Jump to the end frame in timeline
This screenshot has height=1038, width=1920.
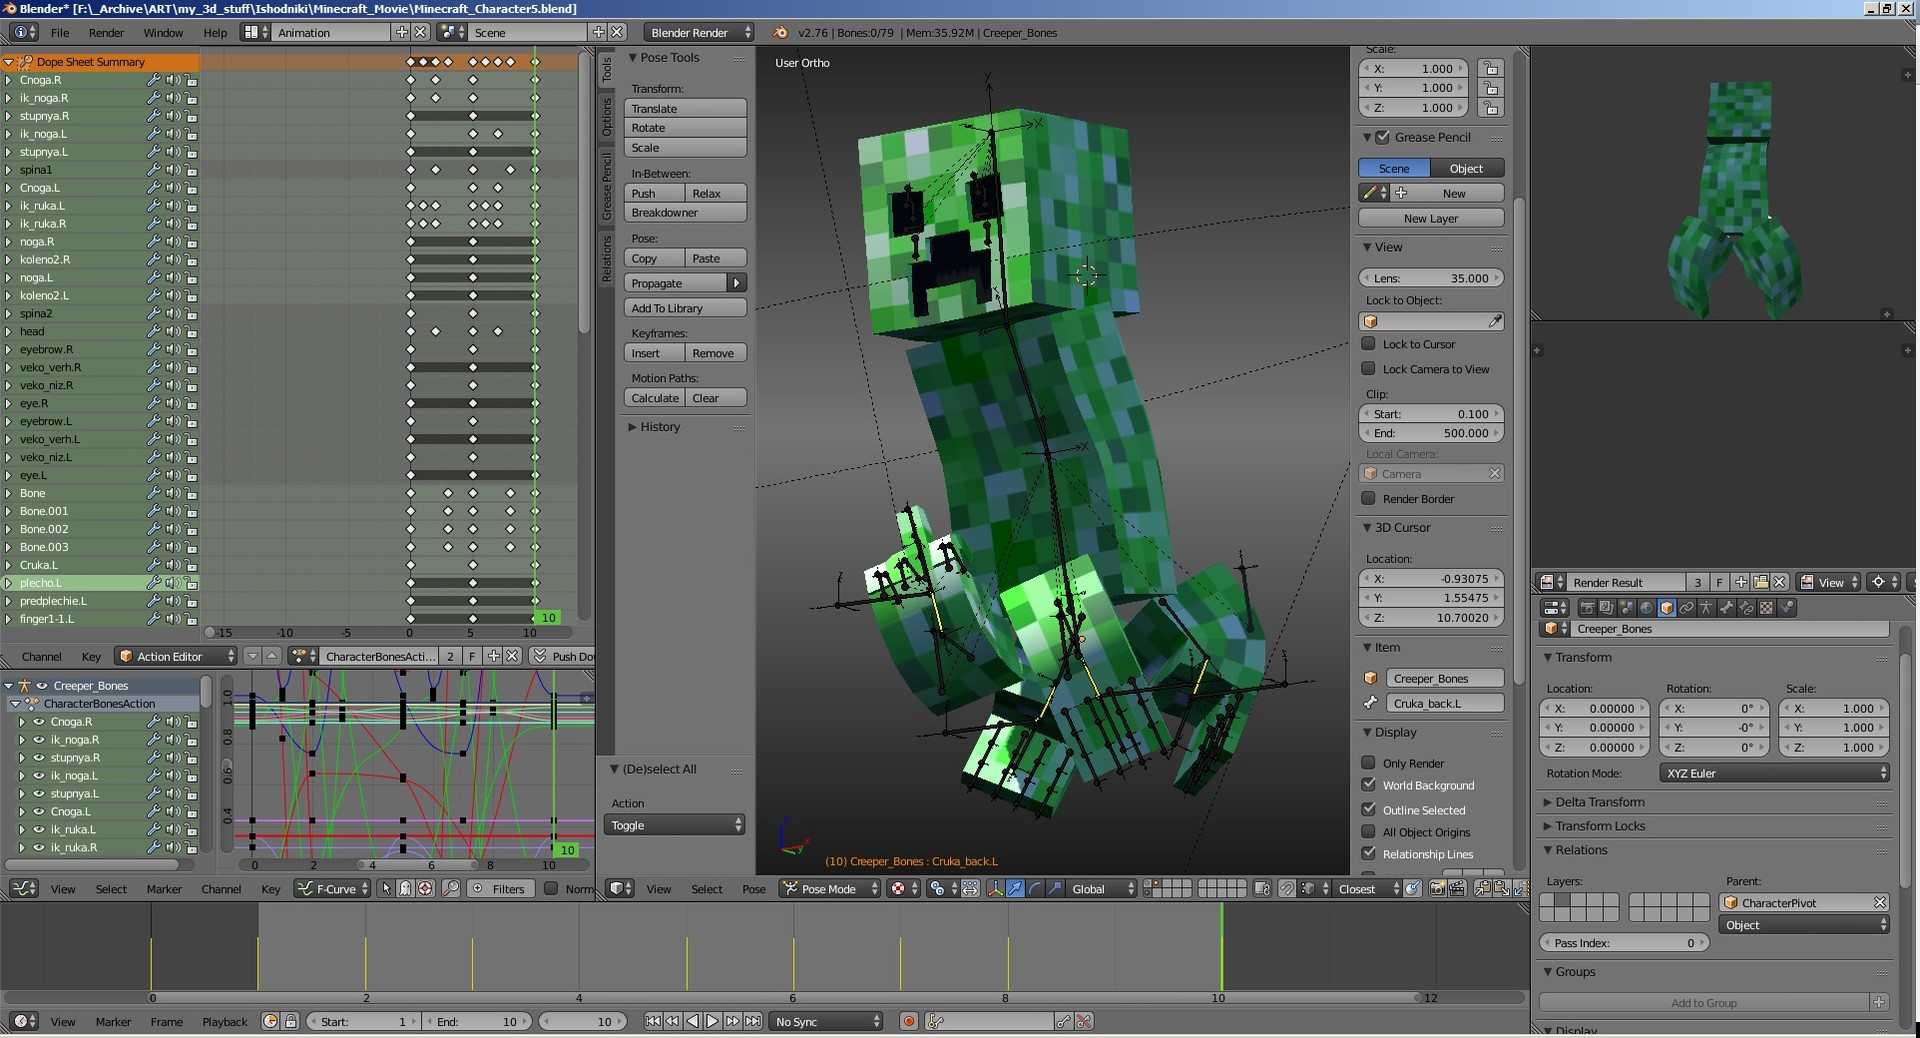click(x=752, y=1021)
